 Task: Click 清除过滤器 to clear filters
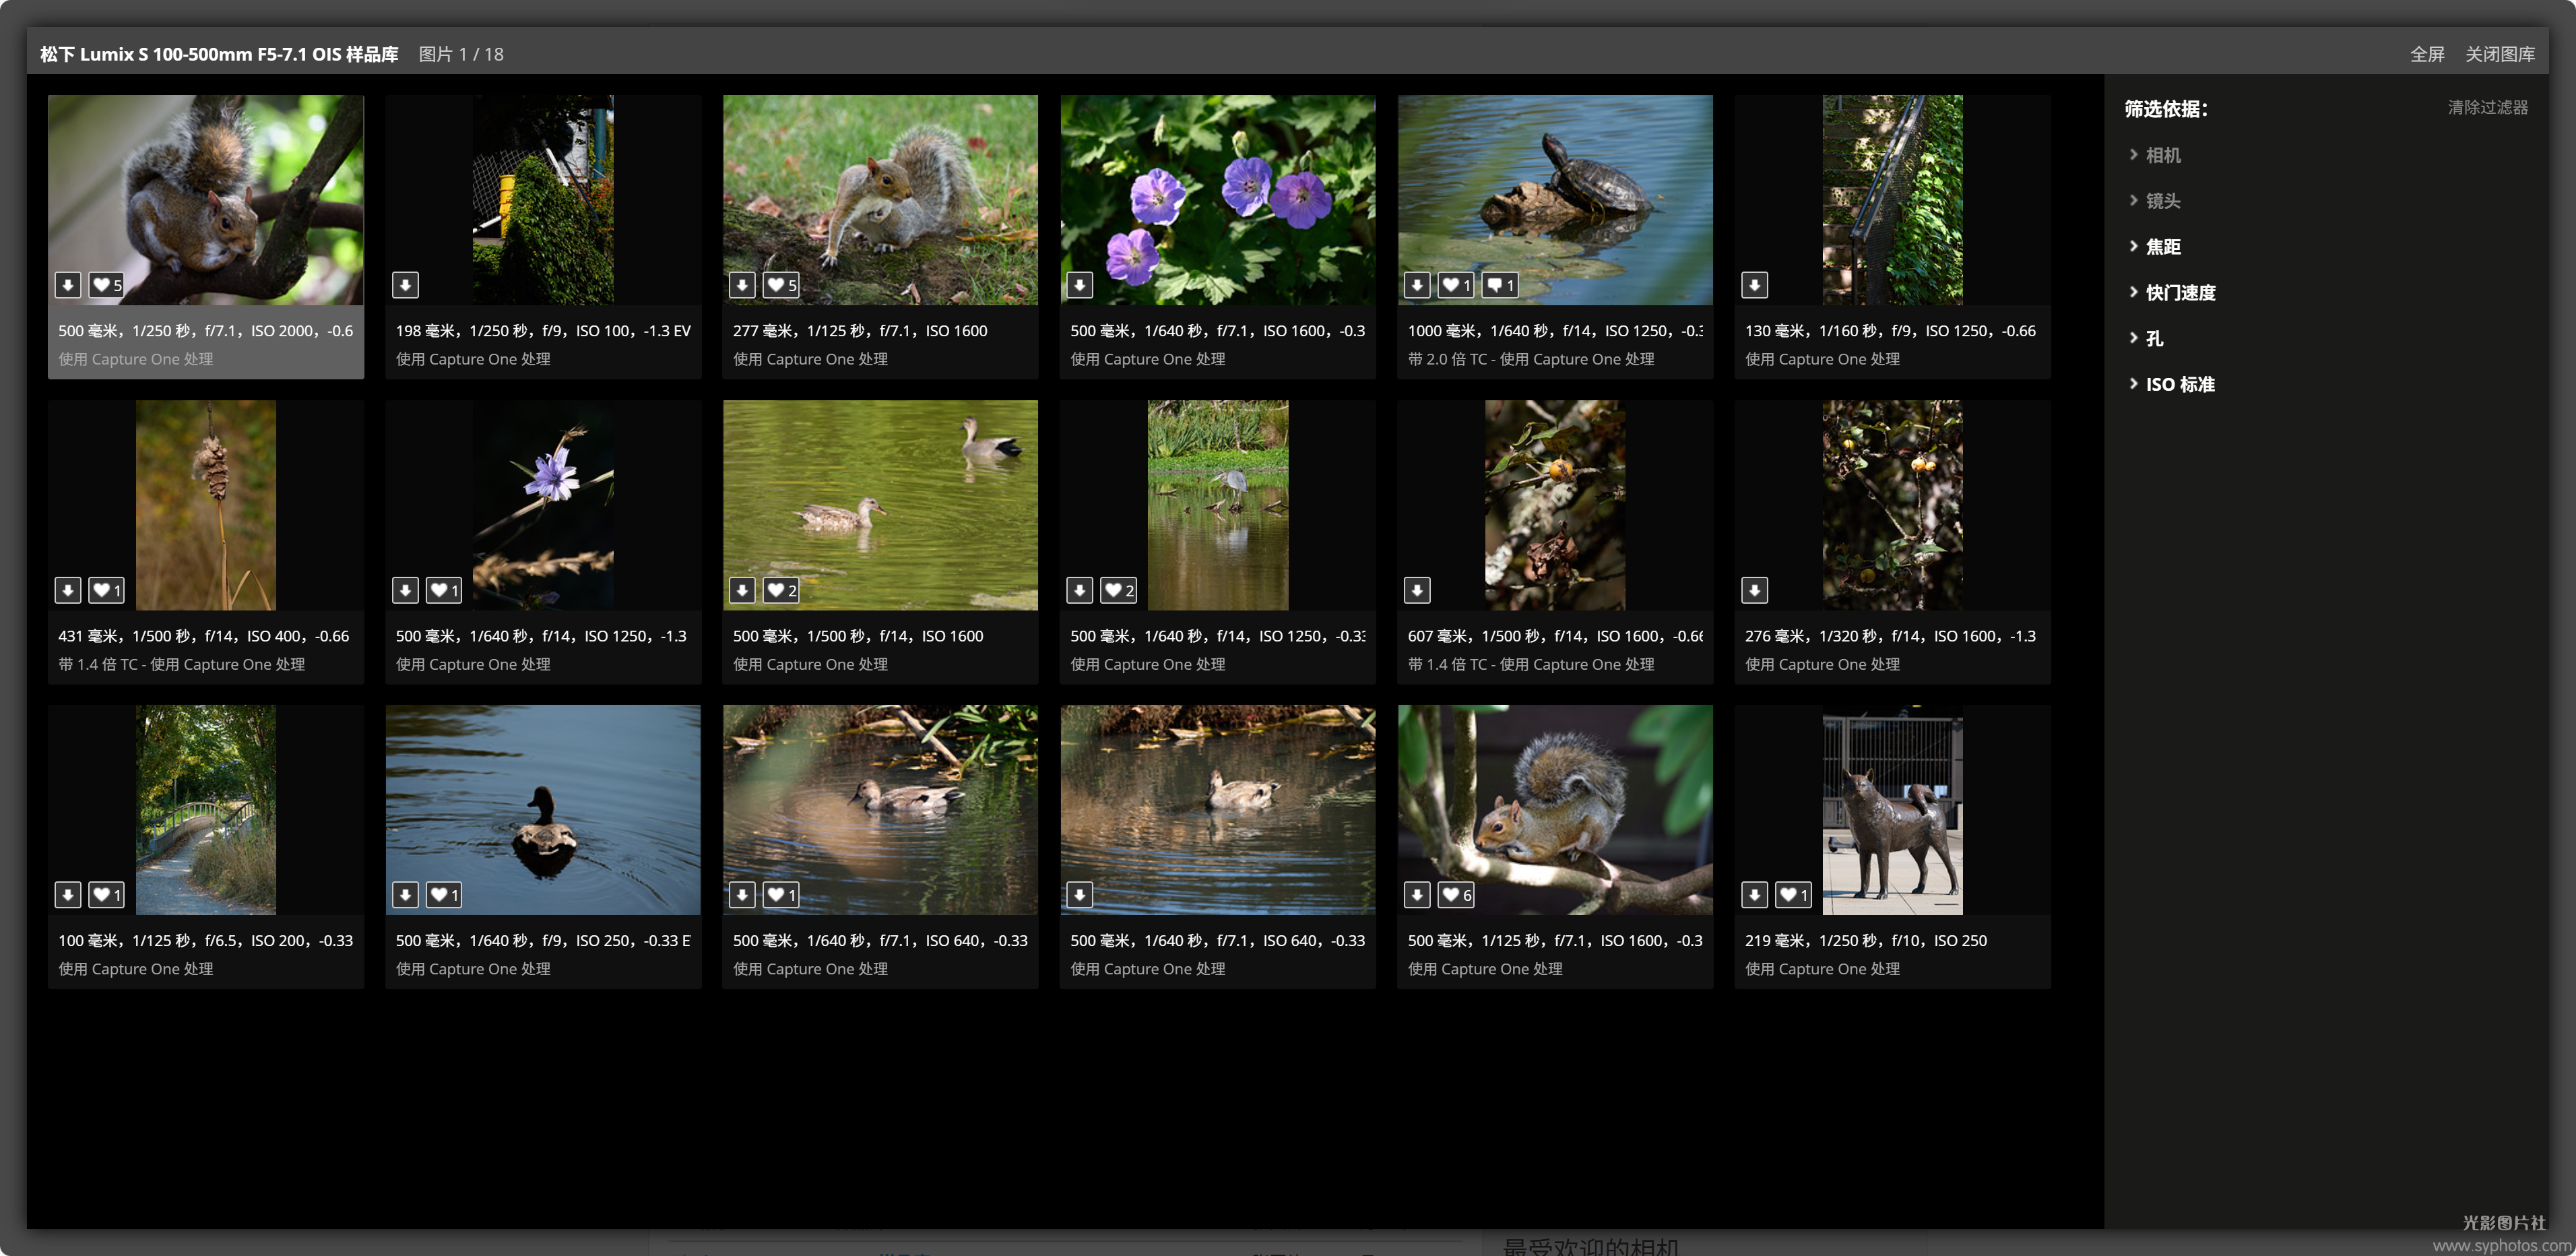tap(2488, 107)
